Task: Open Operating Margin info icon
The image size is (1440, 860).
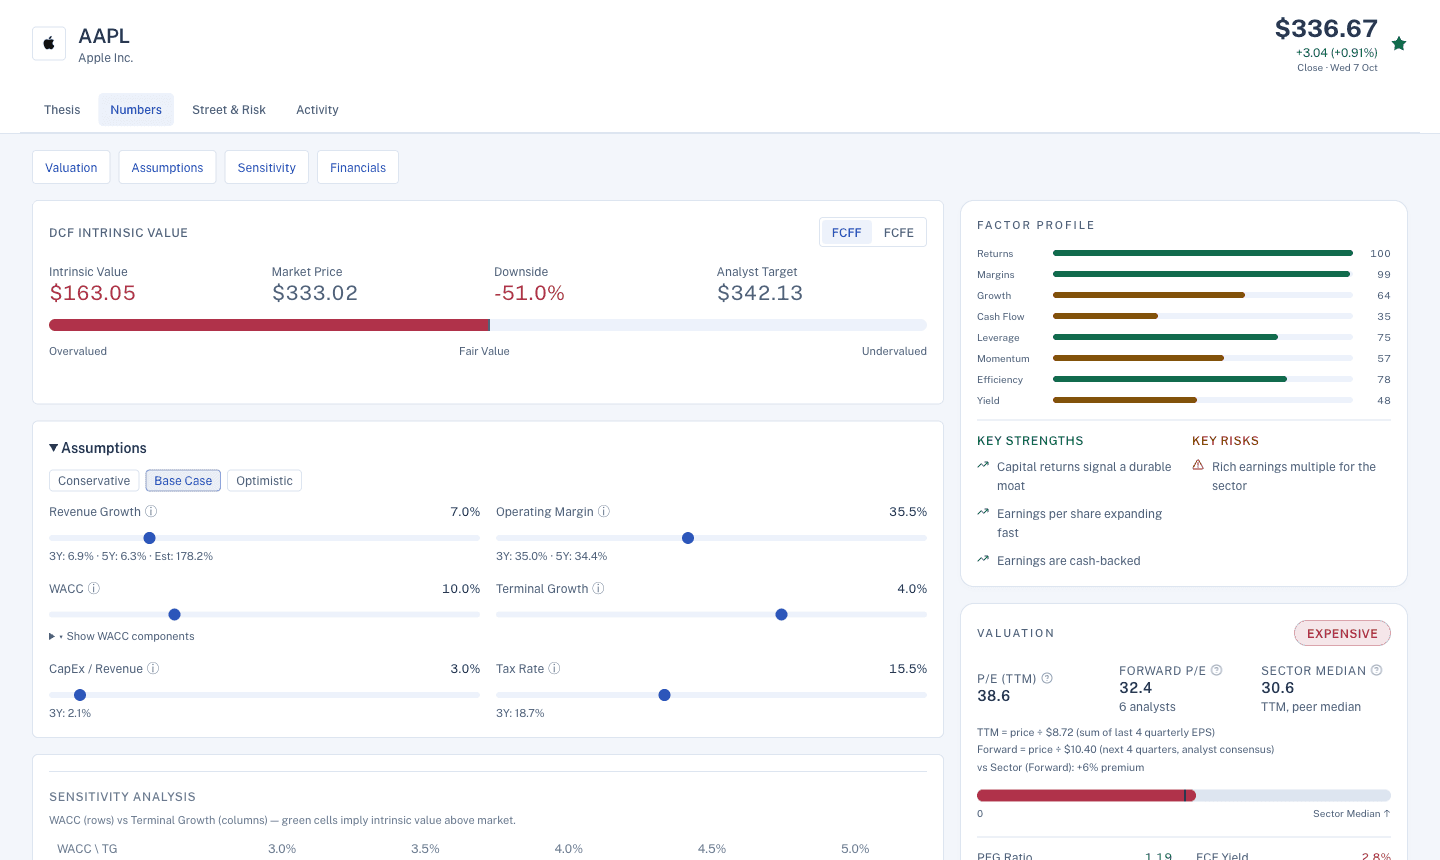Action: pos(604,511)
